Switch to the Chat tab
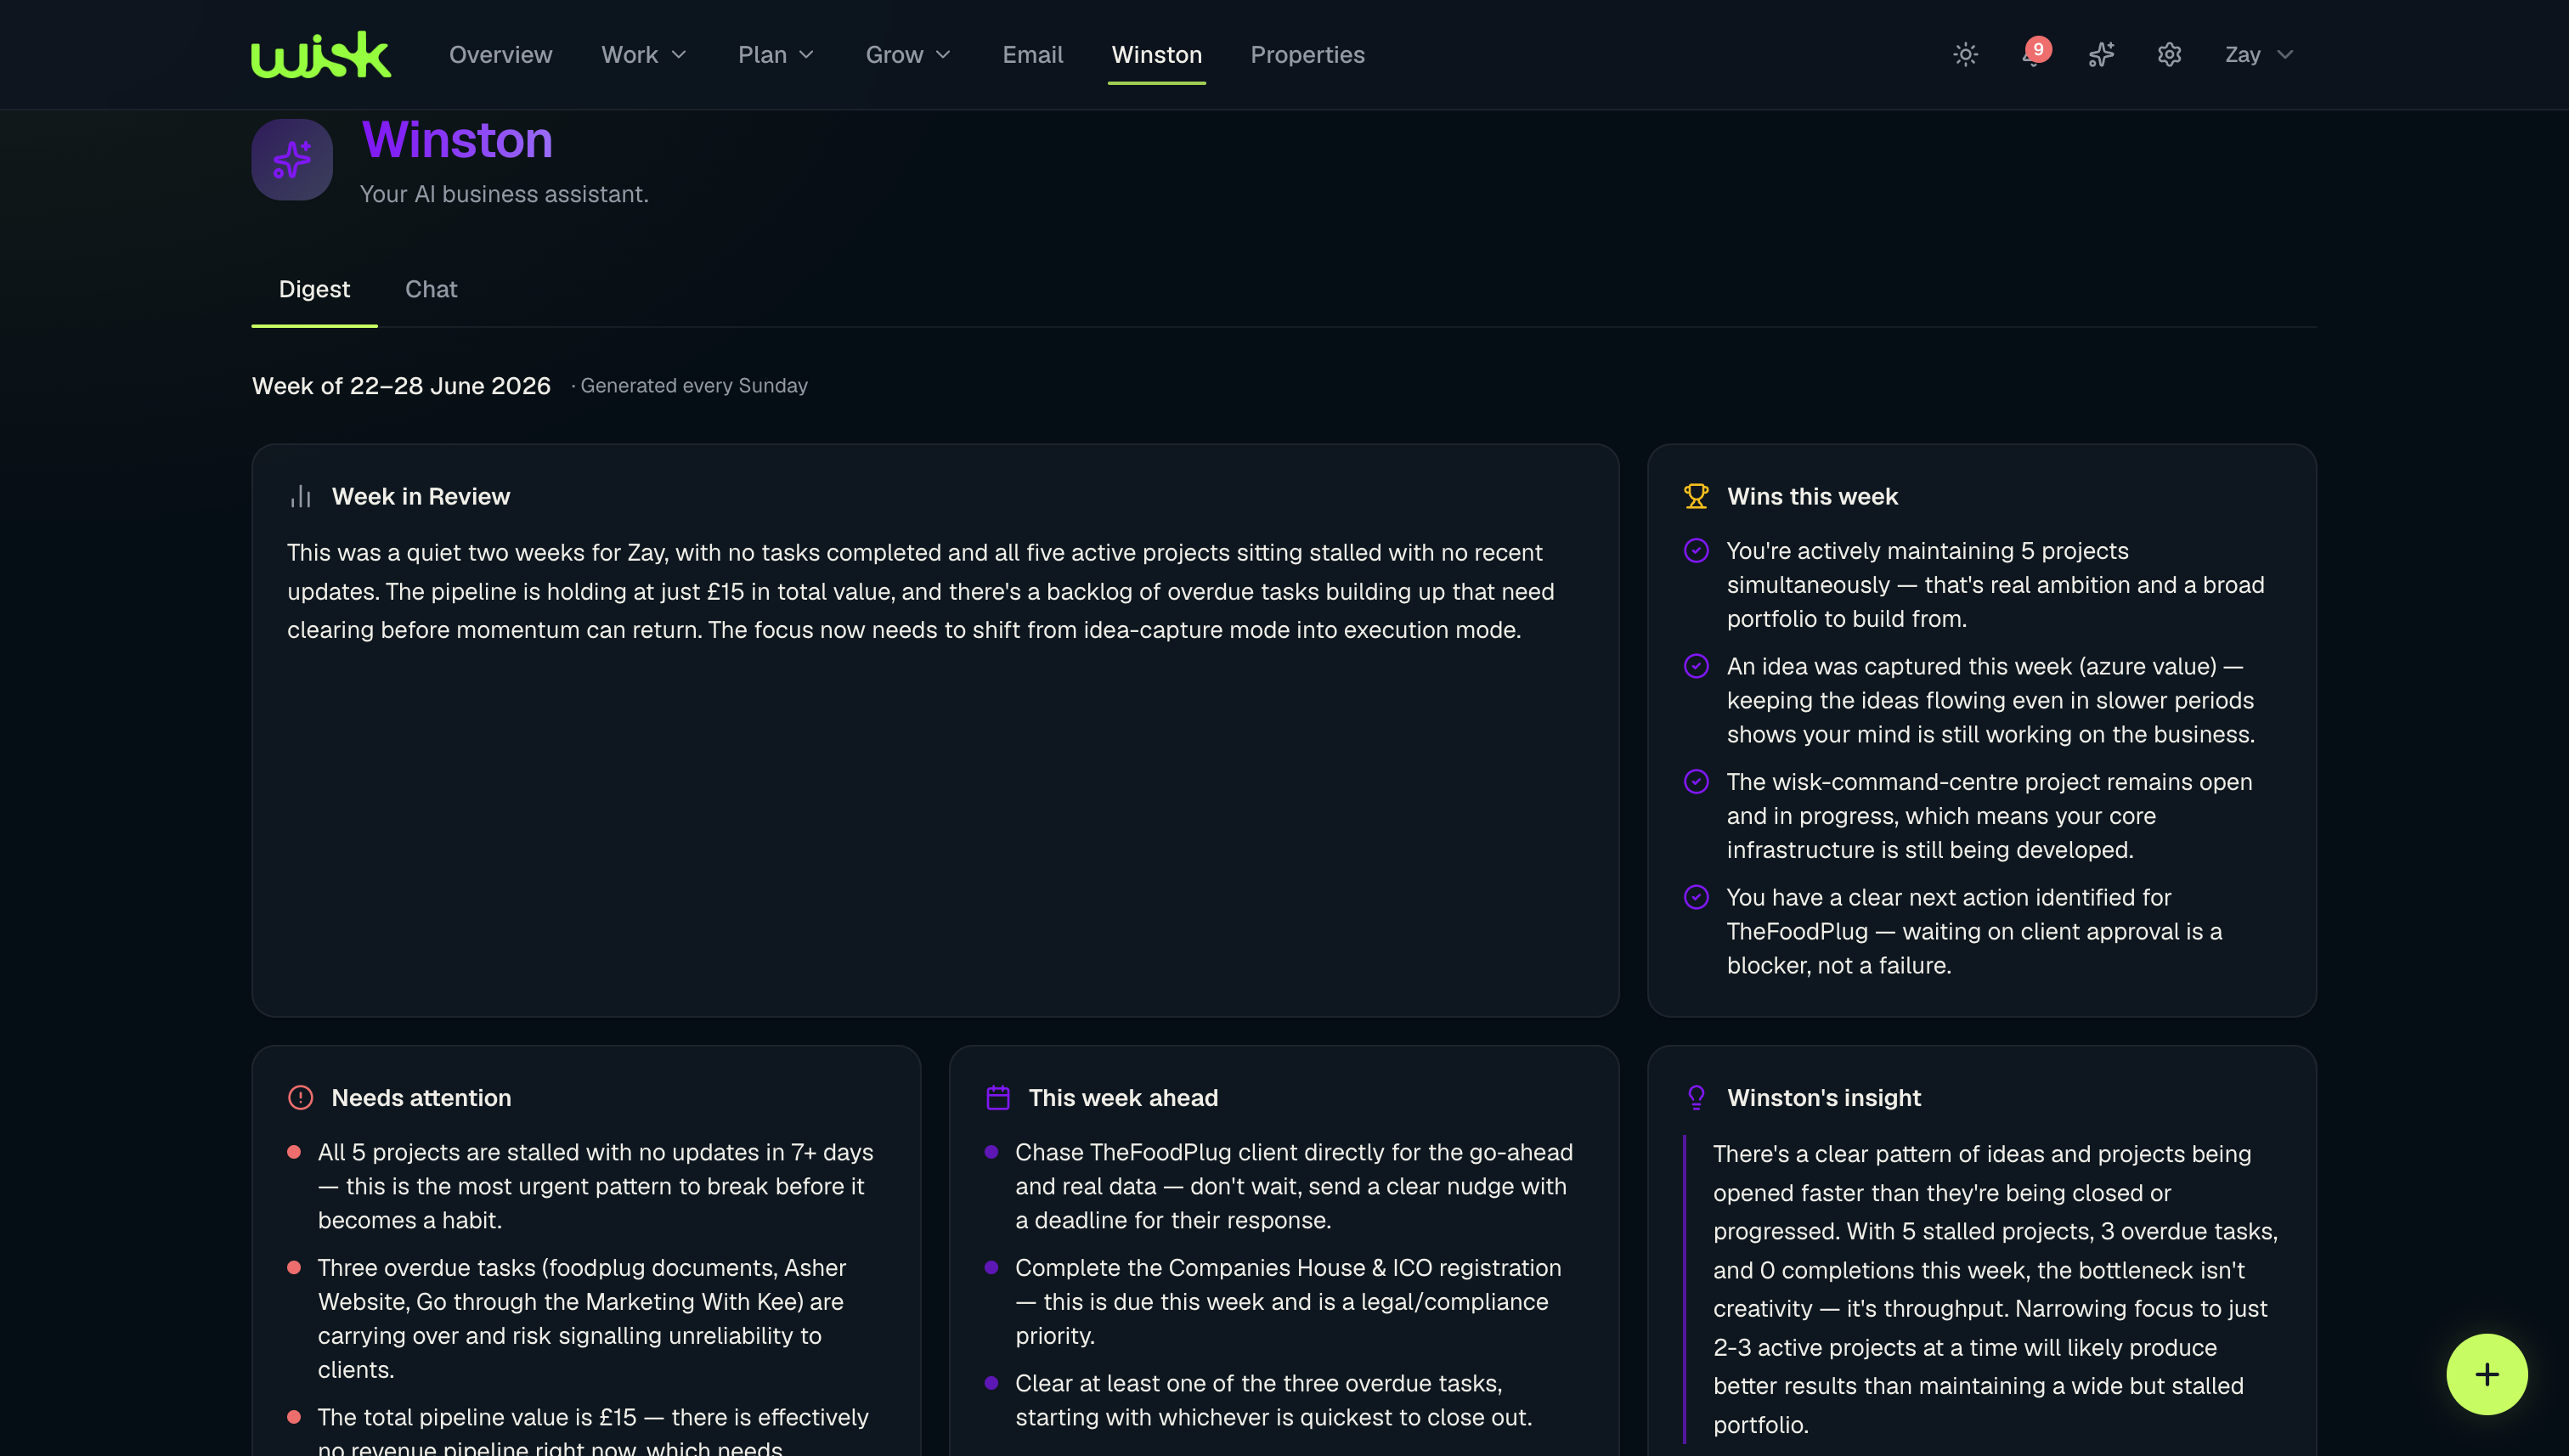This screenshot has height=1456, width=2569. click(431, 289)
